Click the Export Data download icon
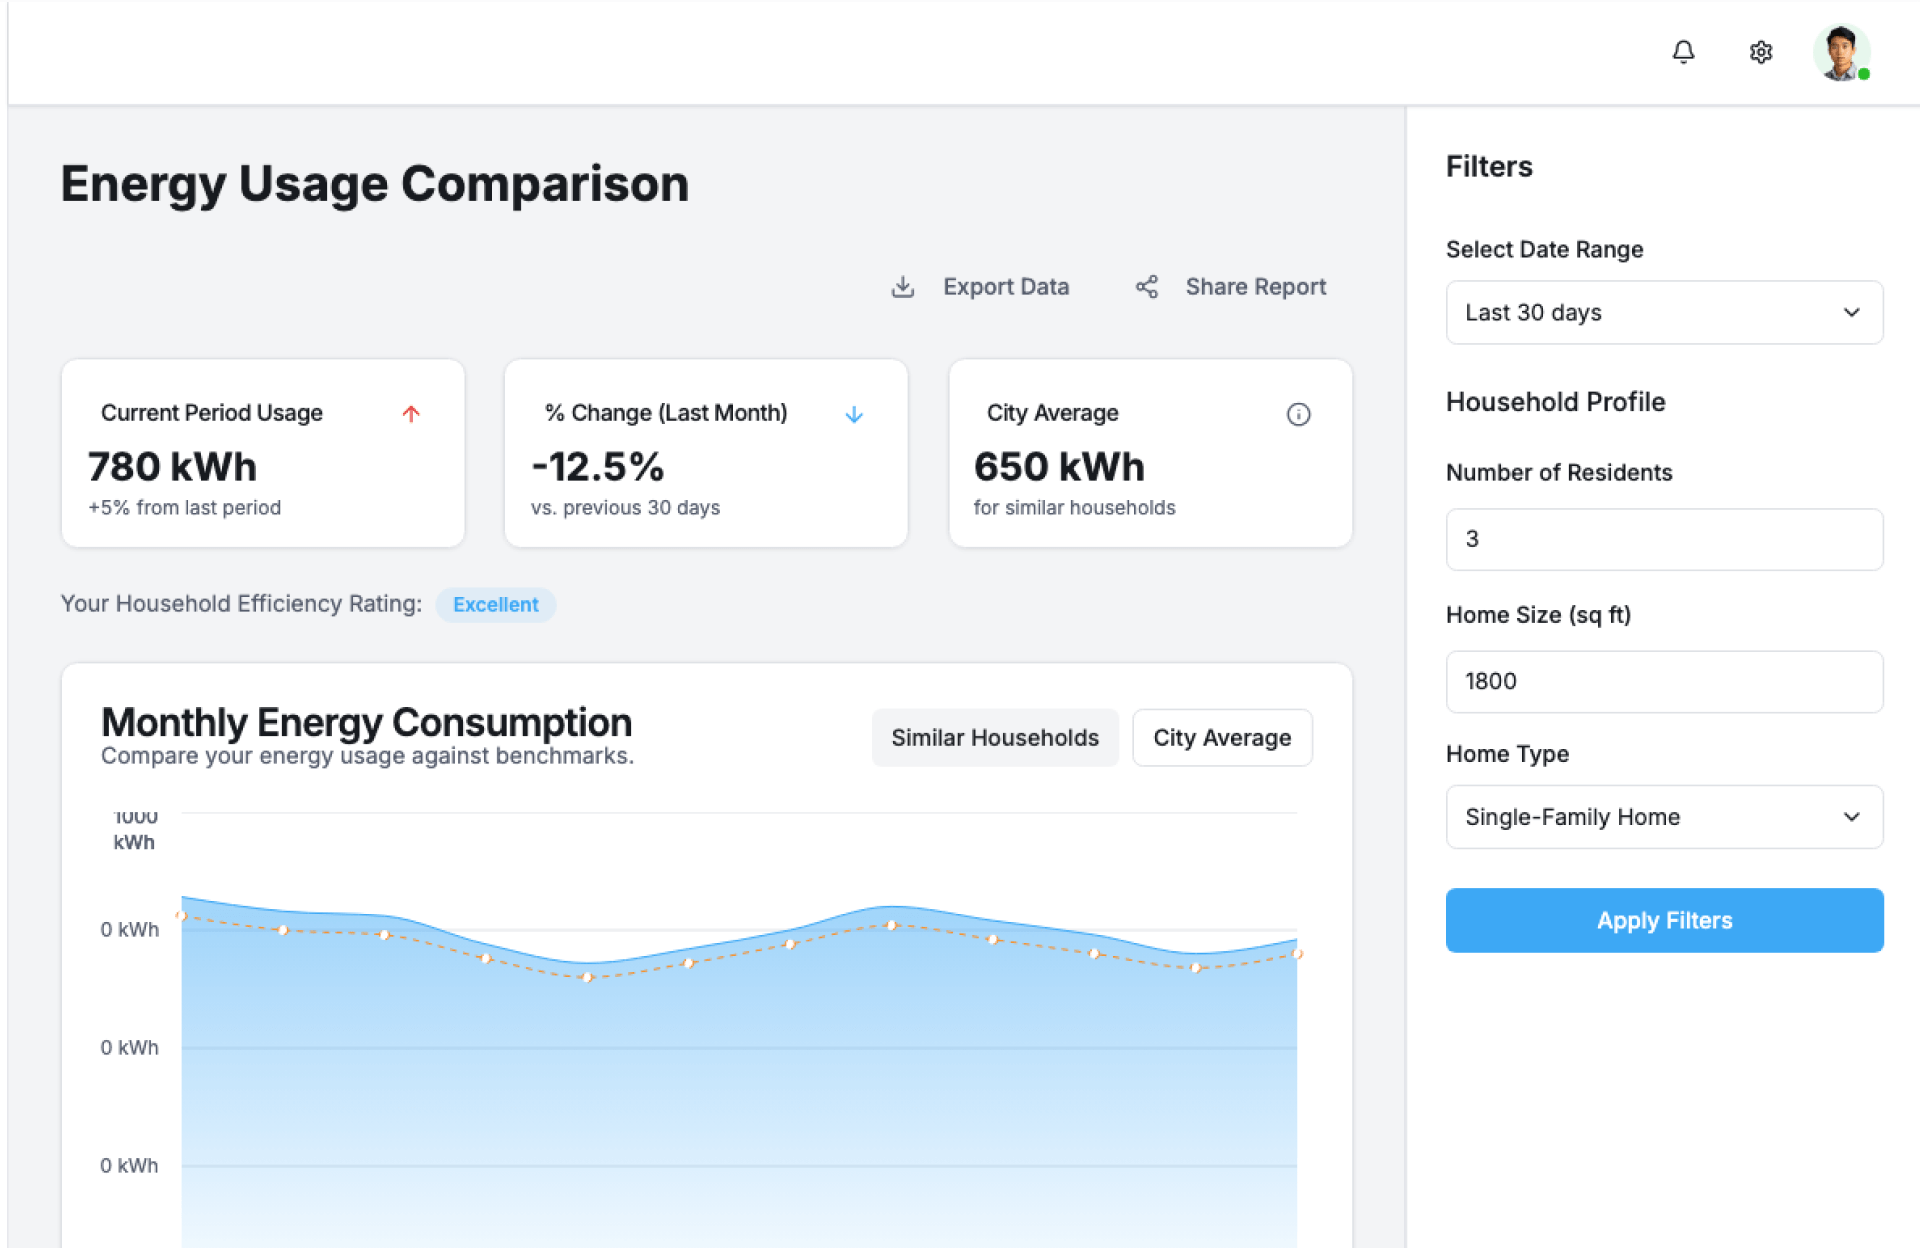 click(x=903, y=287)
